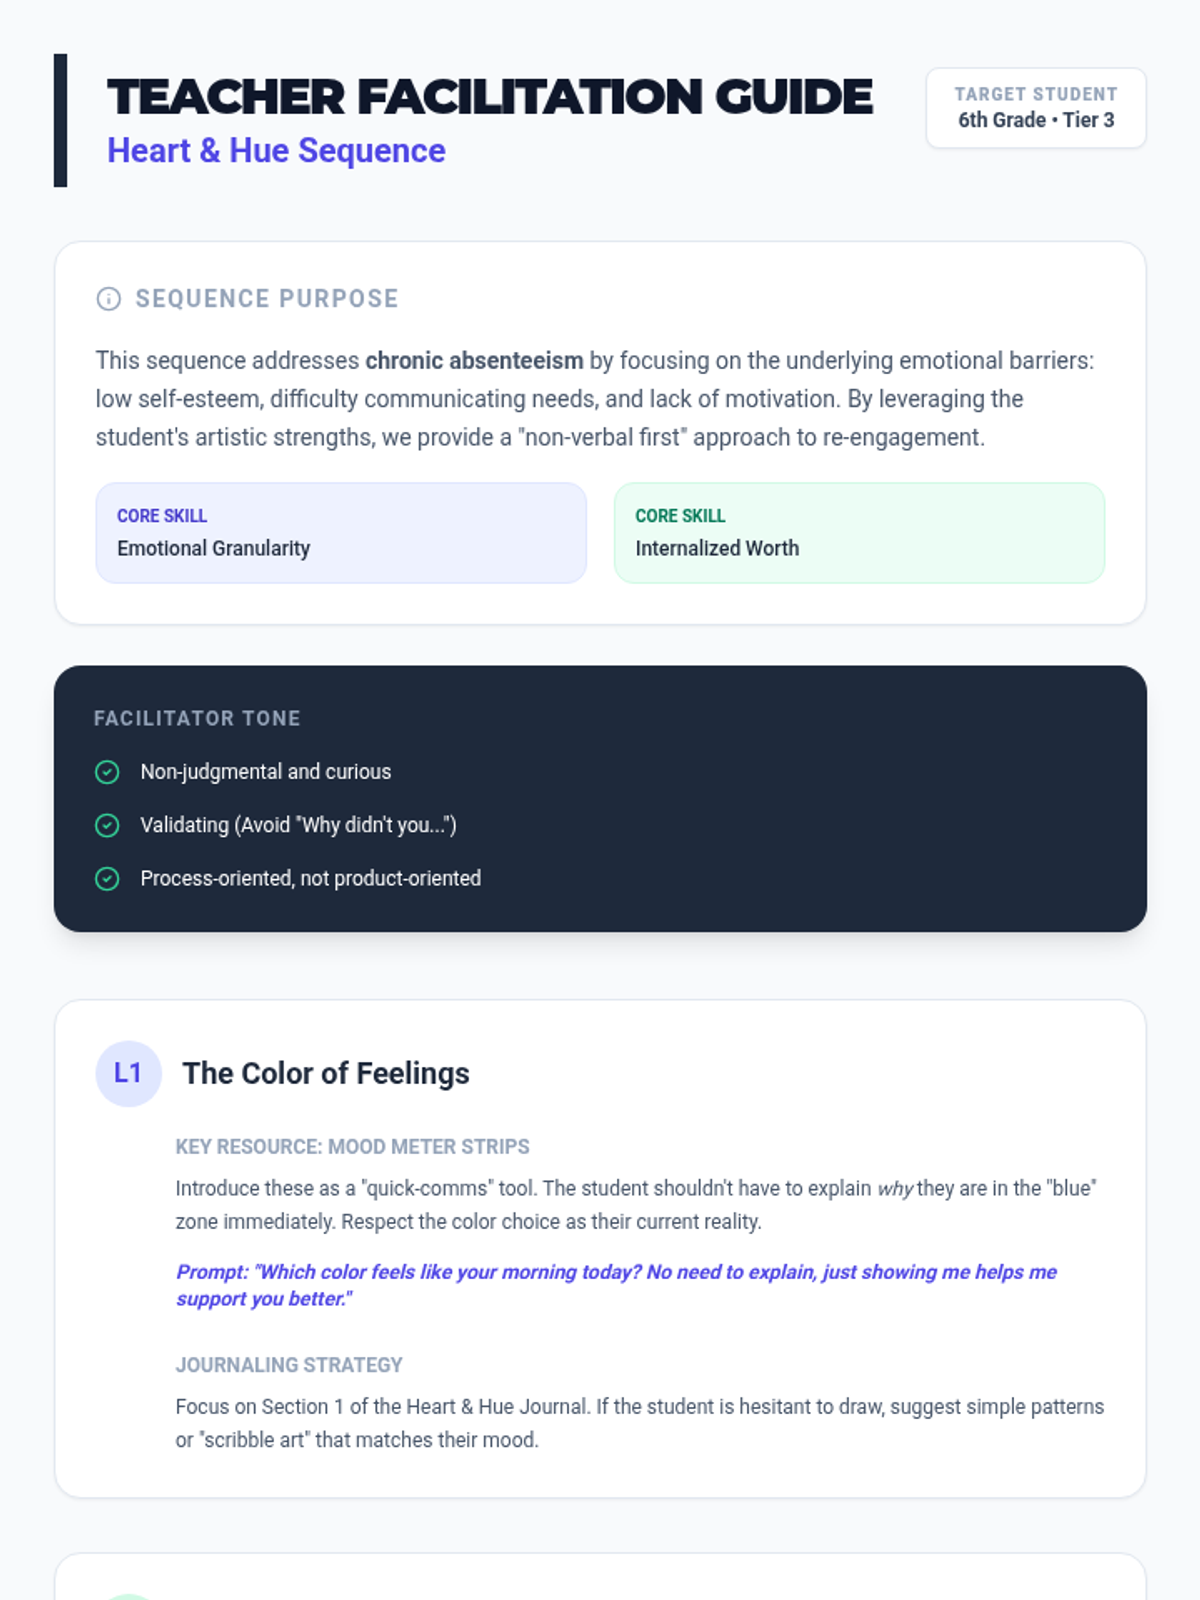Click the dark vertical bar beside the title
The width and height of the screenshot is (1200, 1600).
60,120
